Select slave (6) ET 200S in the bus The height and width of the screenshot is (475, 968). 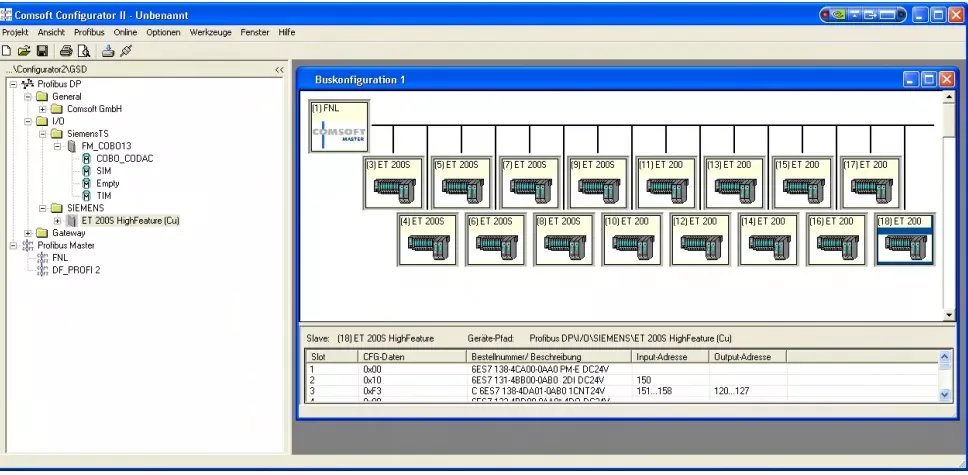click(496, 240)
